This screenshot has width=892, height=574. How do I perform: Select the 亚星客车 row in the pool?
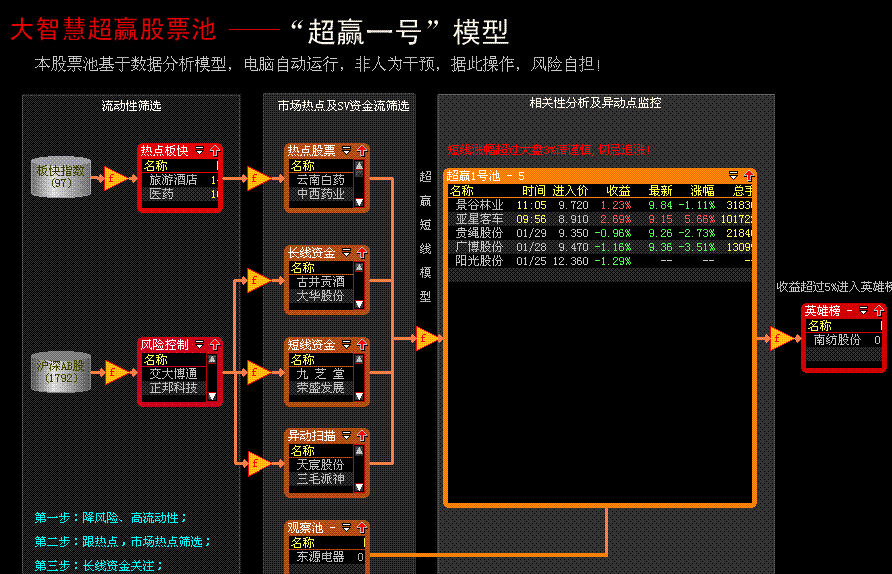pyautogui.click(x=600, y=219)
